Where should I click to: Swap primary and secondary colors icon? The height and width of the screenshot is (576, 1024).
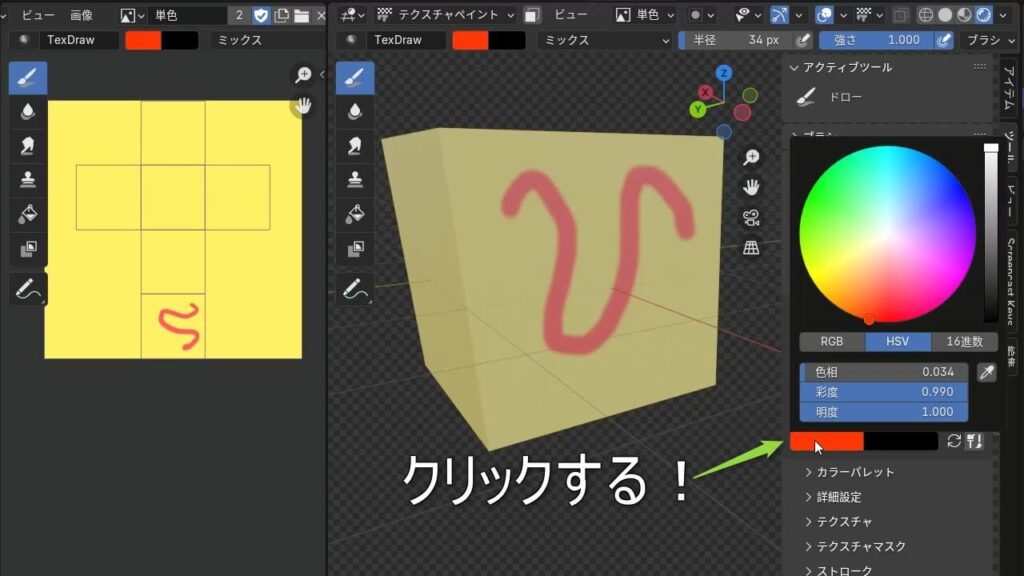(x=953, y=441)
